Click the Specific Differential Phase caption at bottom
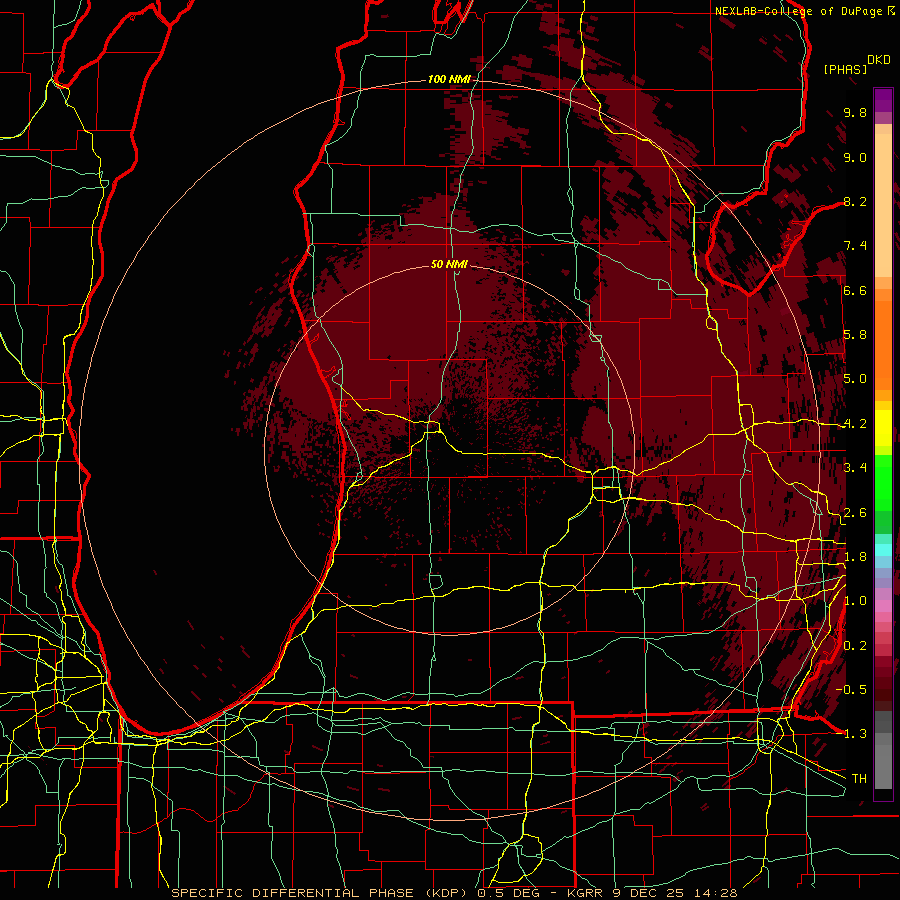 [x=455, y=893]
